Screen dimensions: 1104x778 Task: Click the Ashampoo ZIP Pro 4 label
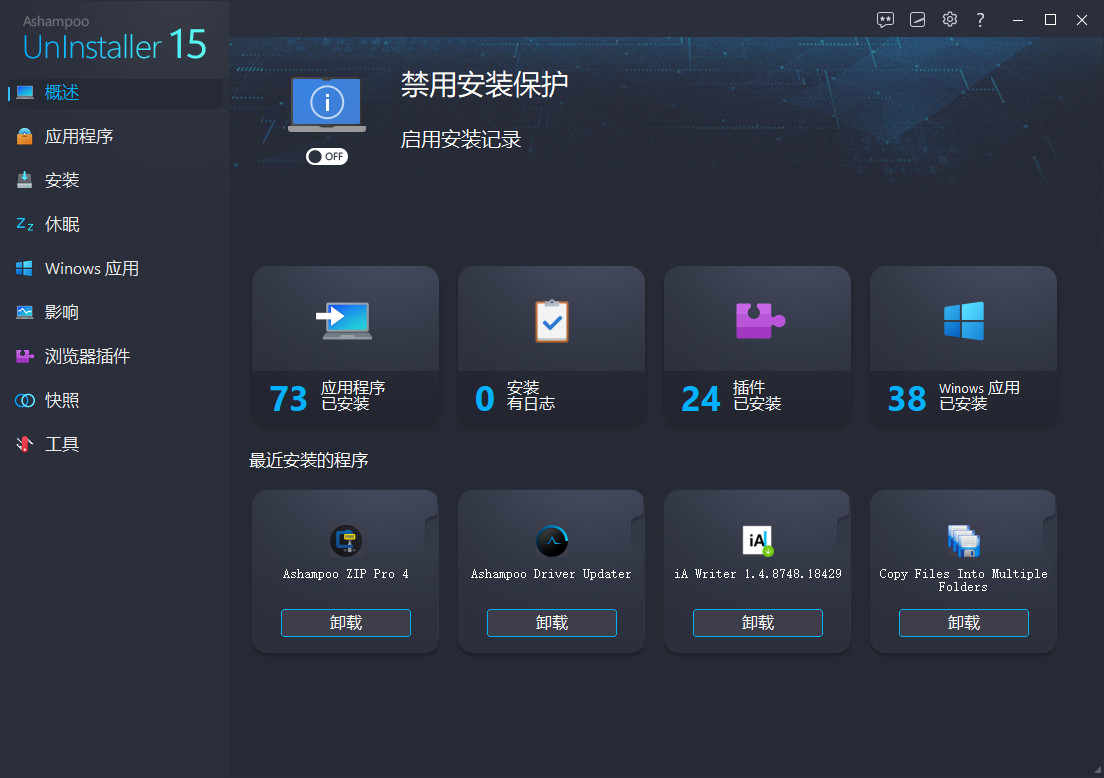[x=346, y=574]
